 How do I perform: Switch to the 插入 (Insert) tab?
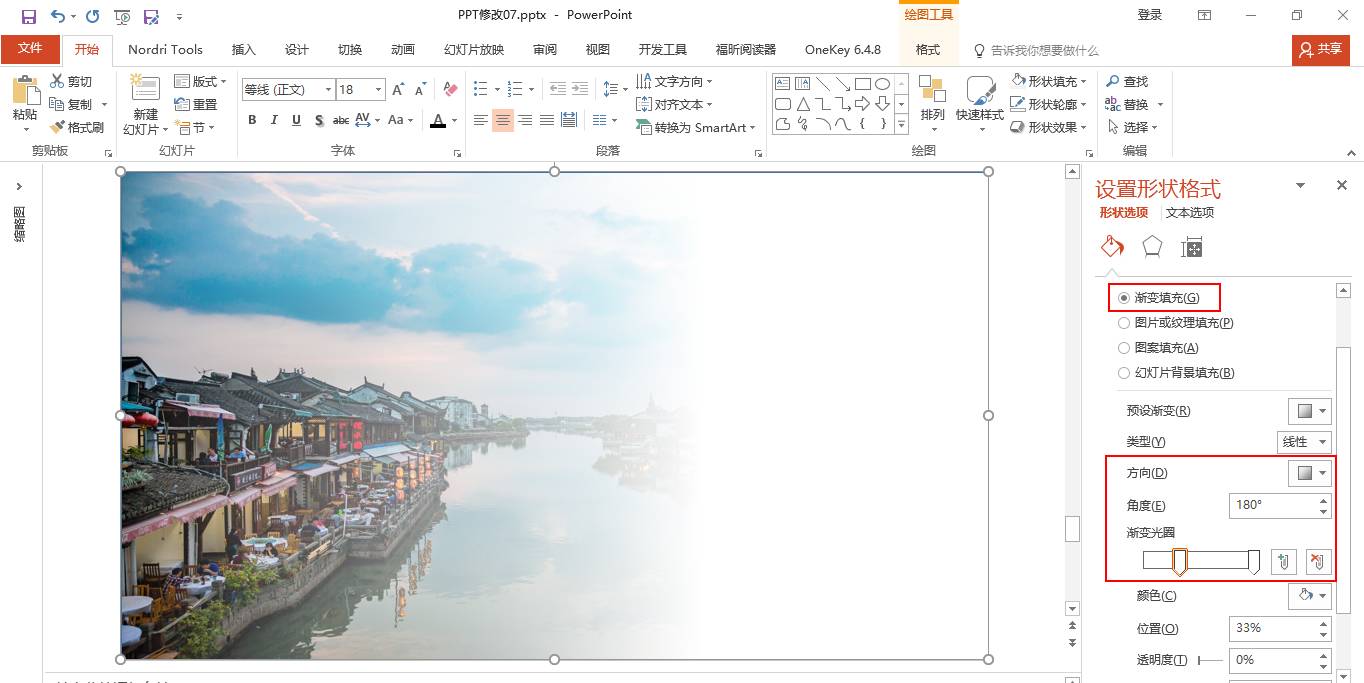click(243, 49)
